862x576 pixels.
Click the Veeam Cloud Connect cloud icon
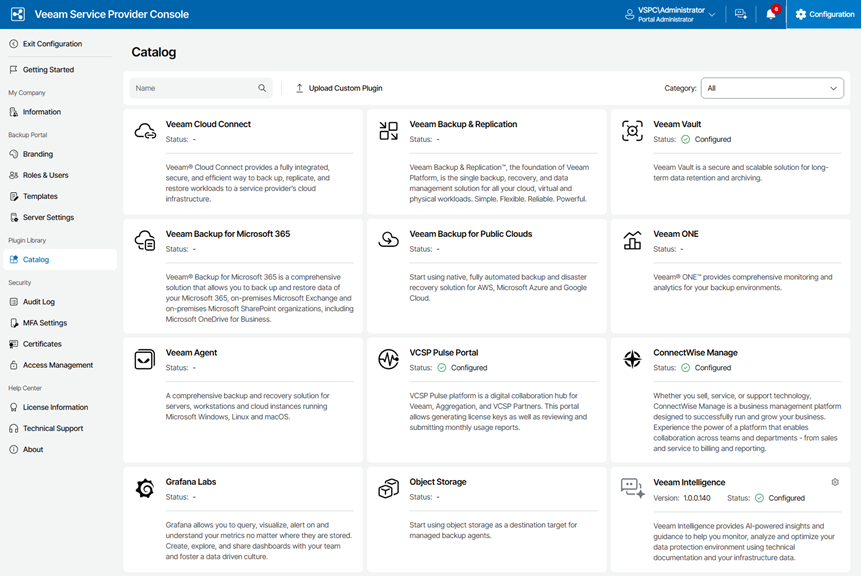145,131
